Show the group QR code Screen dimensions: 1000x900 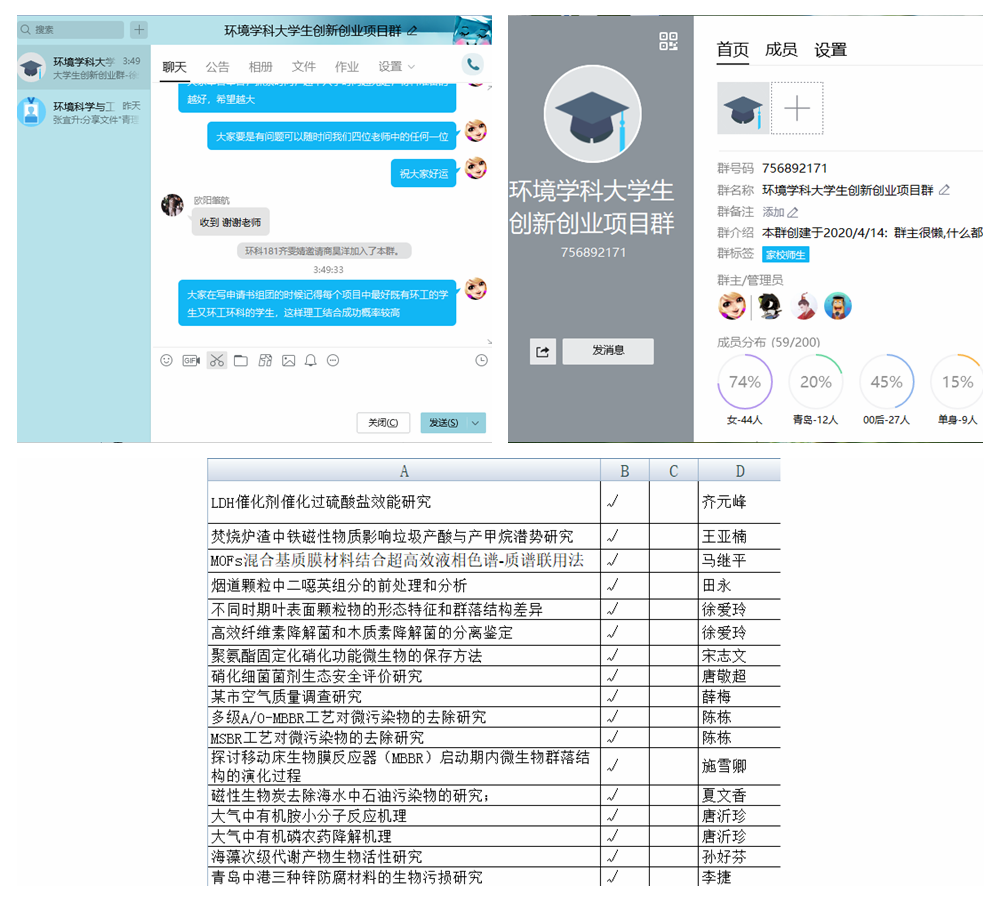pyautogui.click(x=668, y=41)
